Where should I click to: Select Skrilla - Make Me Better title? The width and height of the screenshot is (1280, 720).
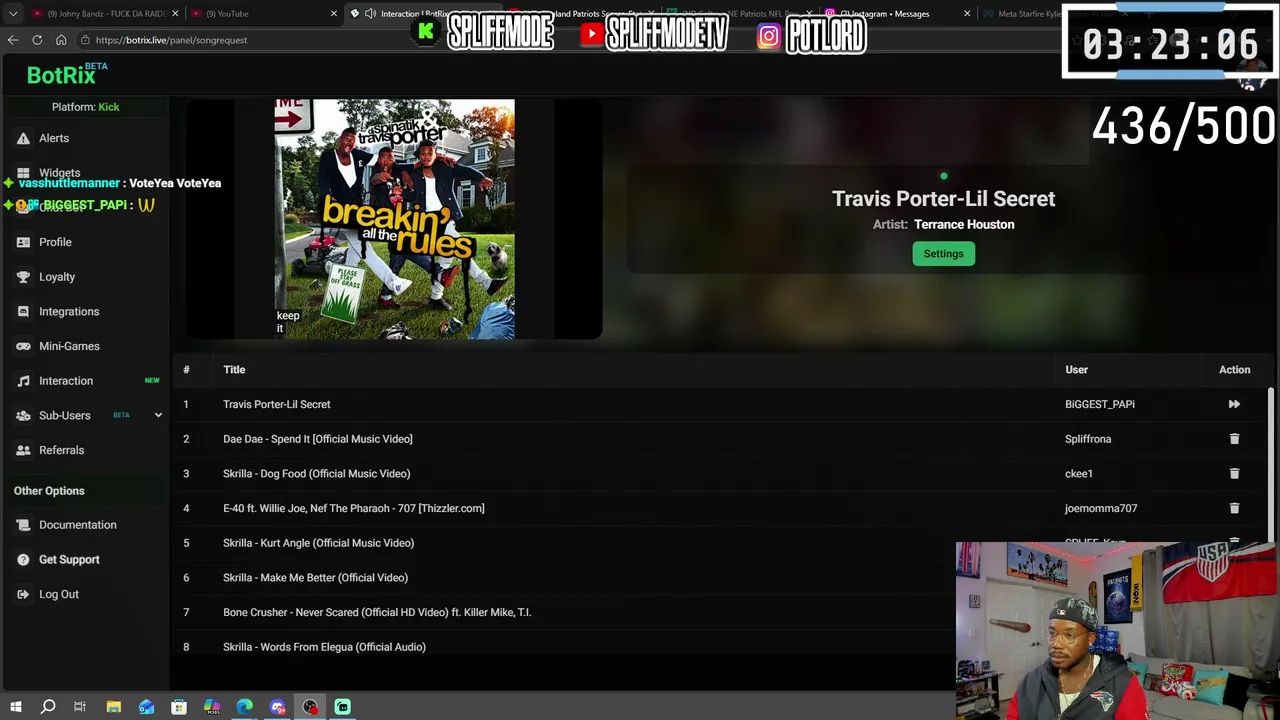tap(315, 577)
